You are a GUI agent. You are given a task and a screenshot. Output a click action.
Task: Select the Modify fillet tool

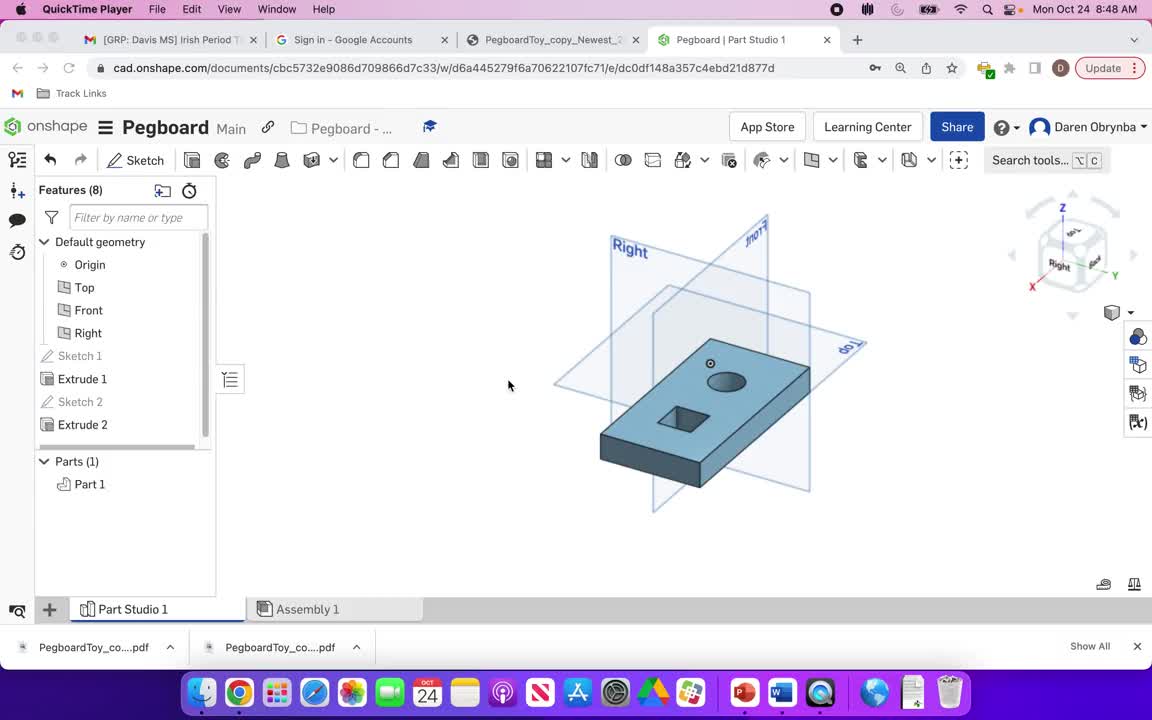[x=762, y=160]
